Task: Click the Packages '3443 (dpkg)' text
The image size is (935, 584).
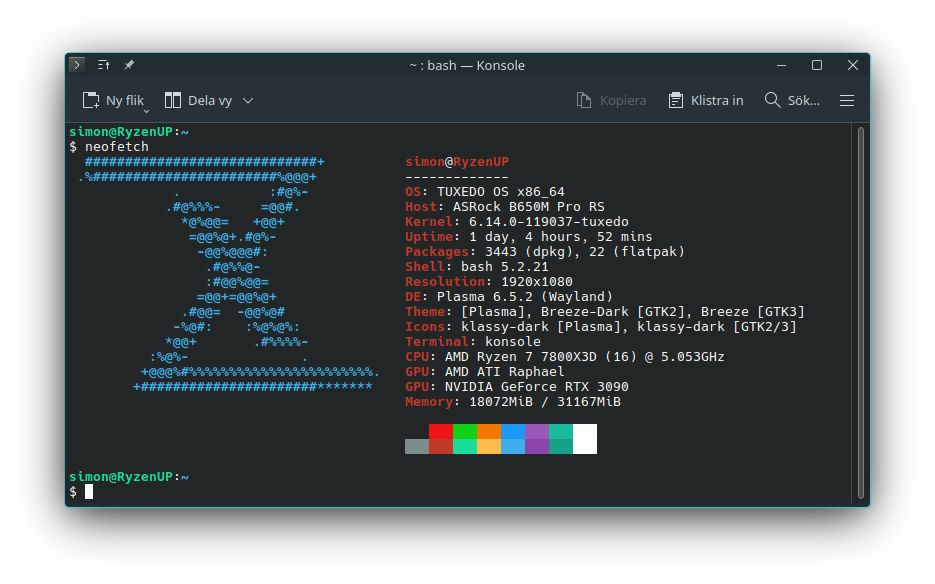Action: 532,252
